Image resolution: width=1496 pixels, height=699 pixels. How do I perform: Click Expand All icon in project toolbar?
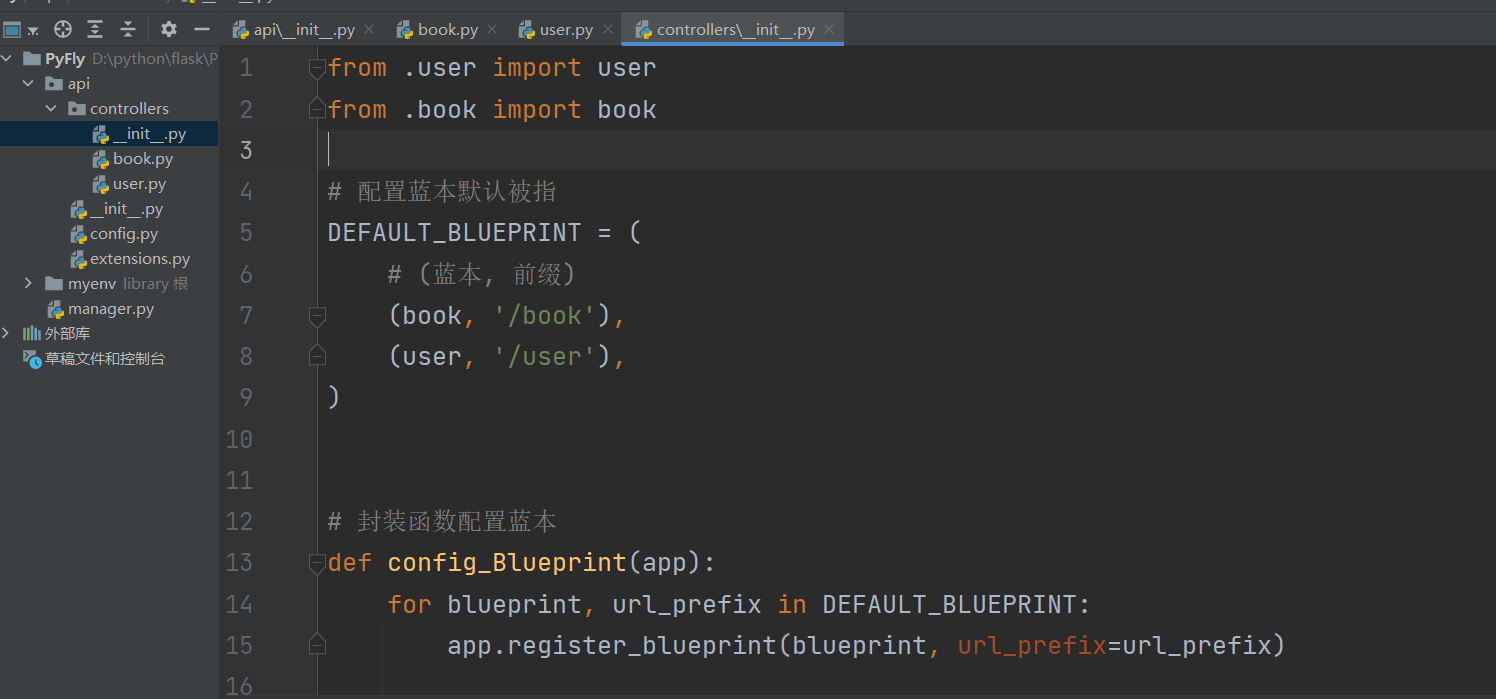tap(95, 29)
